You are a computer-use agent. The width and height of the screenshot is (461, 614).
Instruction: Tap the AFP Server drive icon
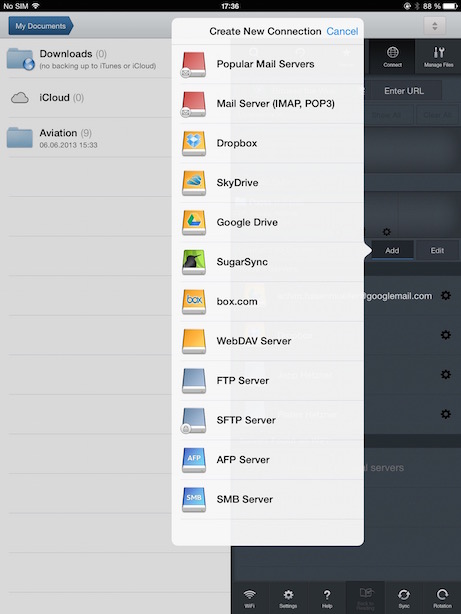[194, 460]
